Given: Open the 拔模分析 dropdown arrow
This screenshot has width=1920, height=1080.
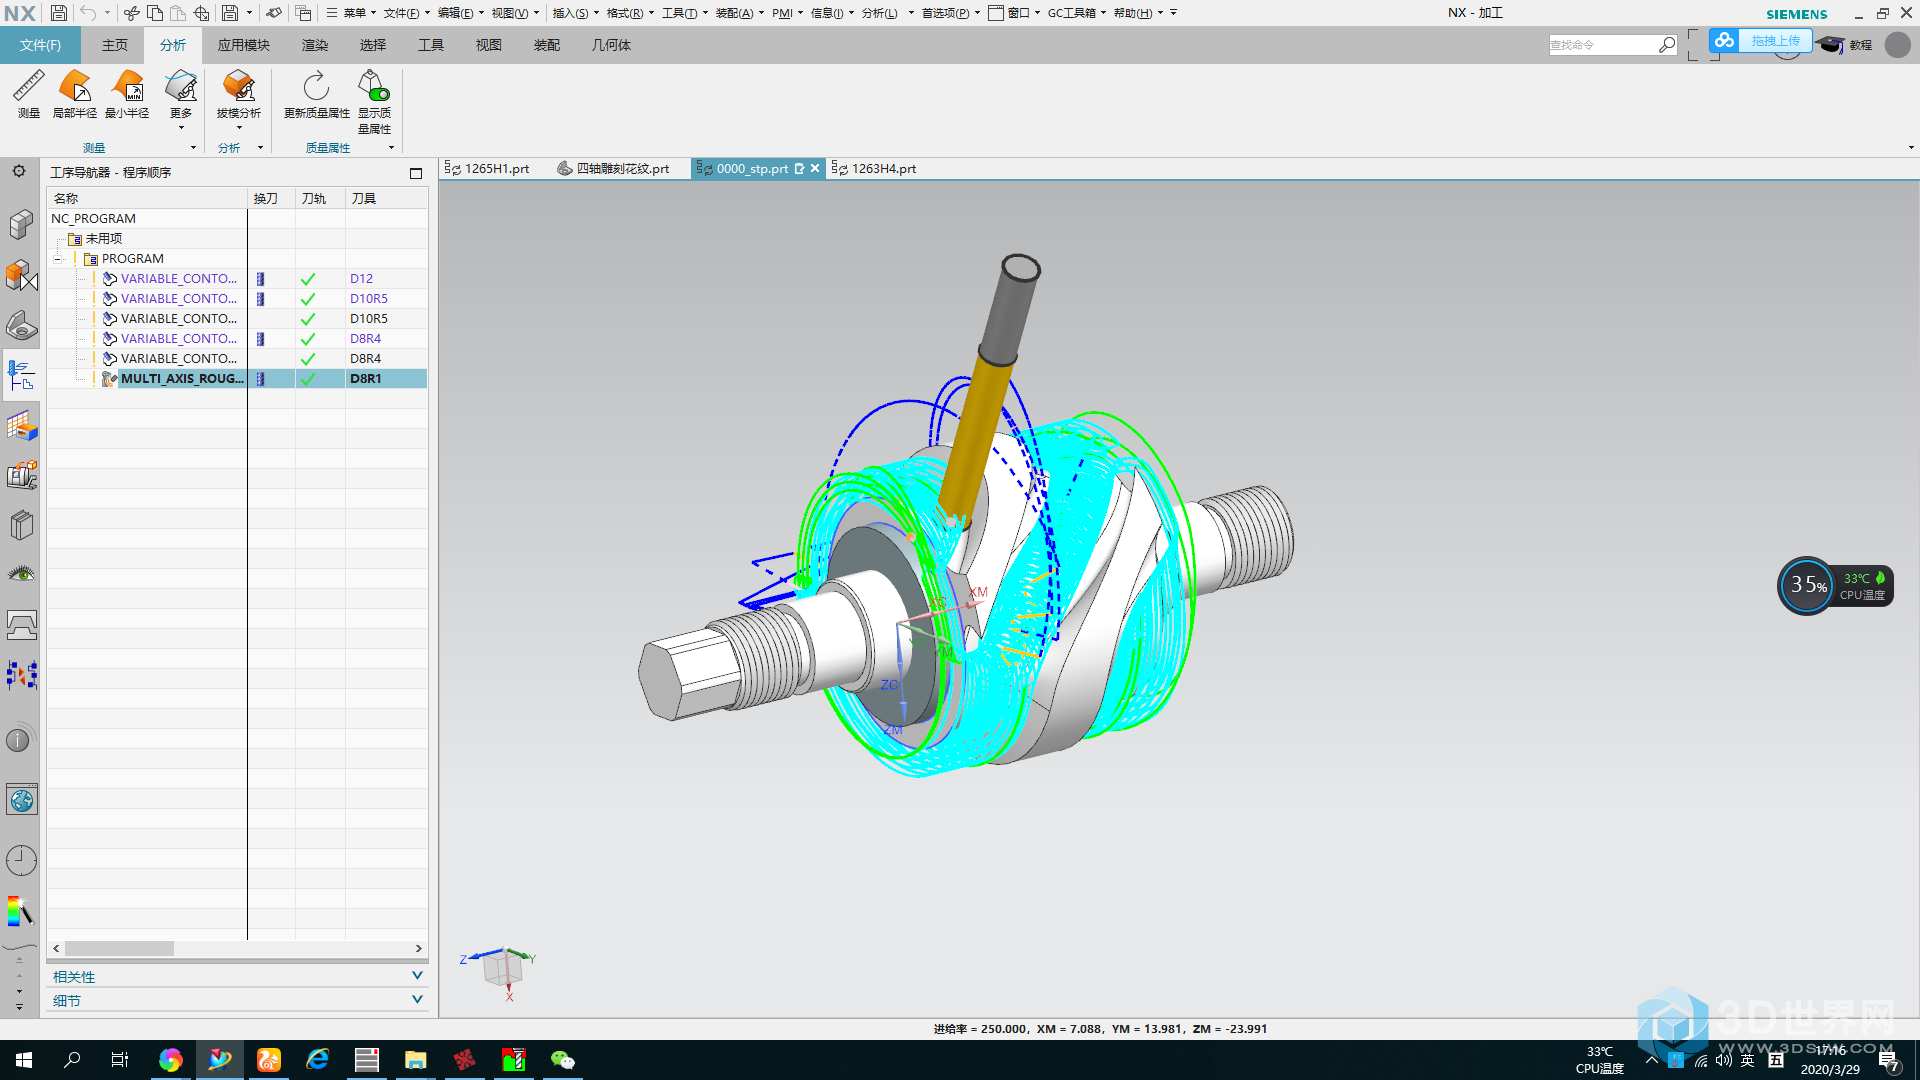Looking at the screenshot, I should click(239, 127).
